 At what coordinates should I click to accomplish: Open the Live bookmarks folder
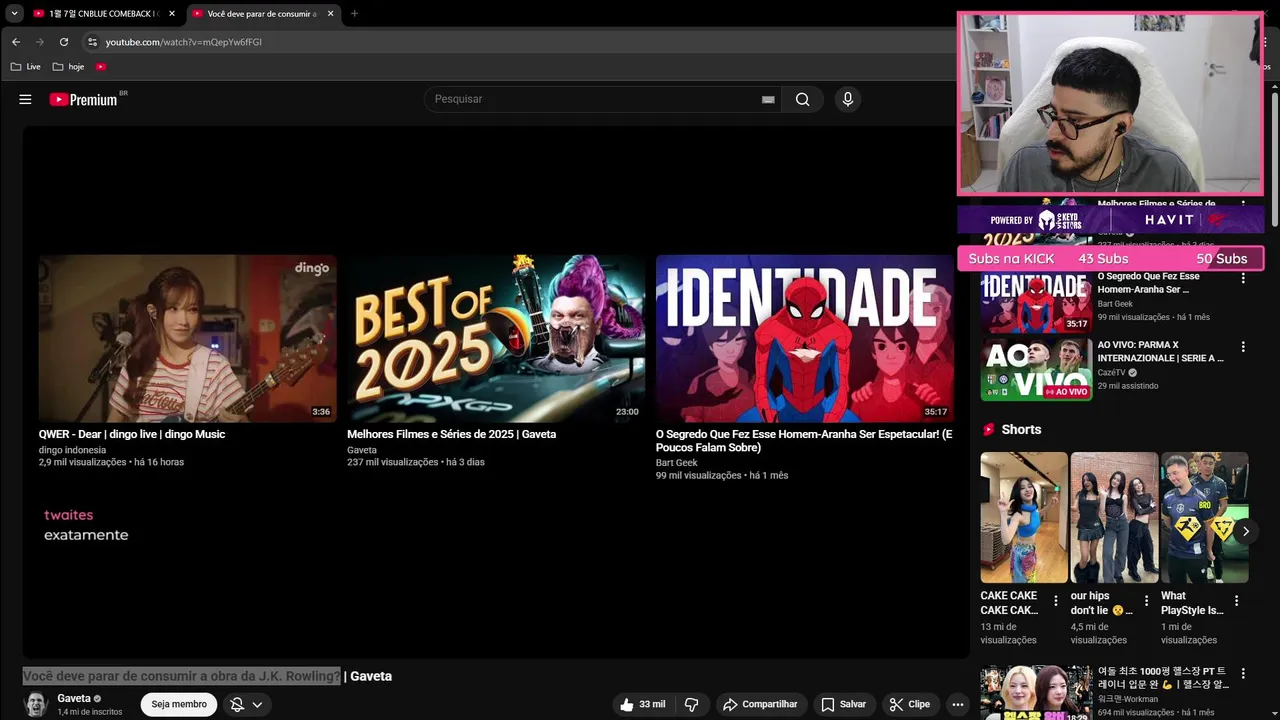(x=26, y=67)
